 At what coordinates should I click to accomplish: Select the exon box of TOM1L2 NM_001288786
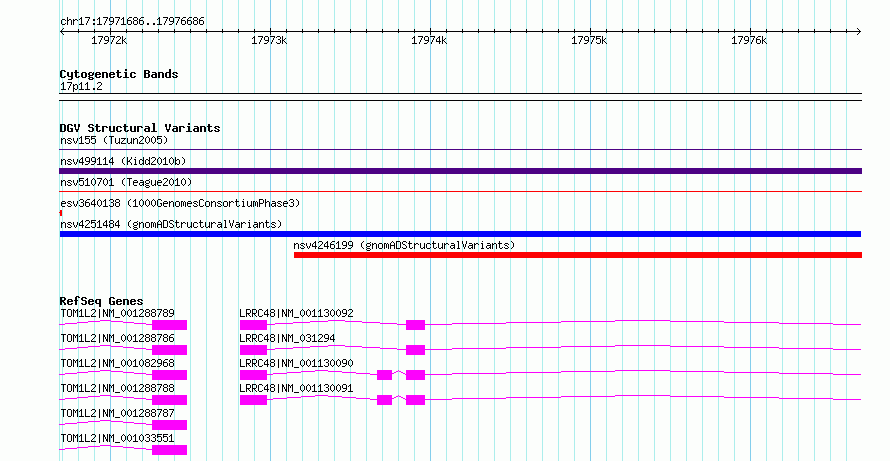[x=170, y=350]
